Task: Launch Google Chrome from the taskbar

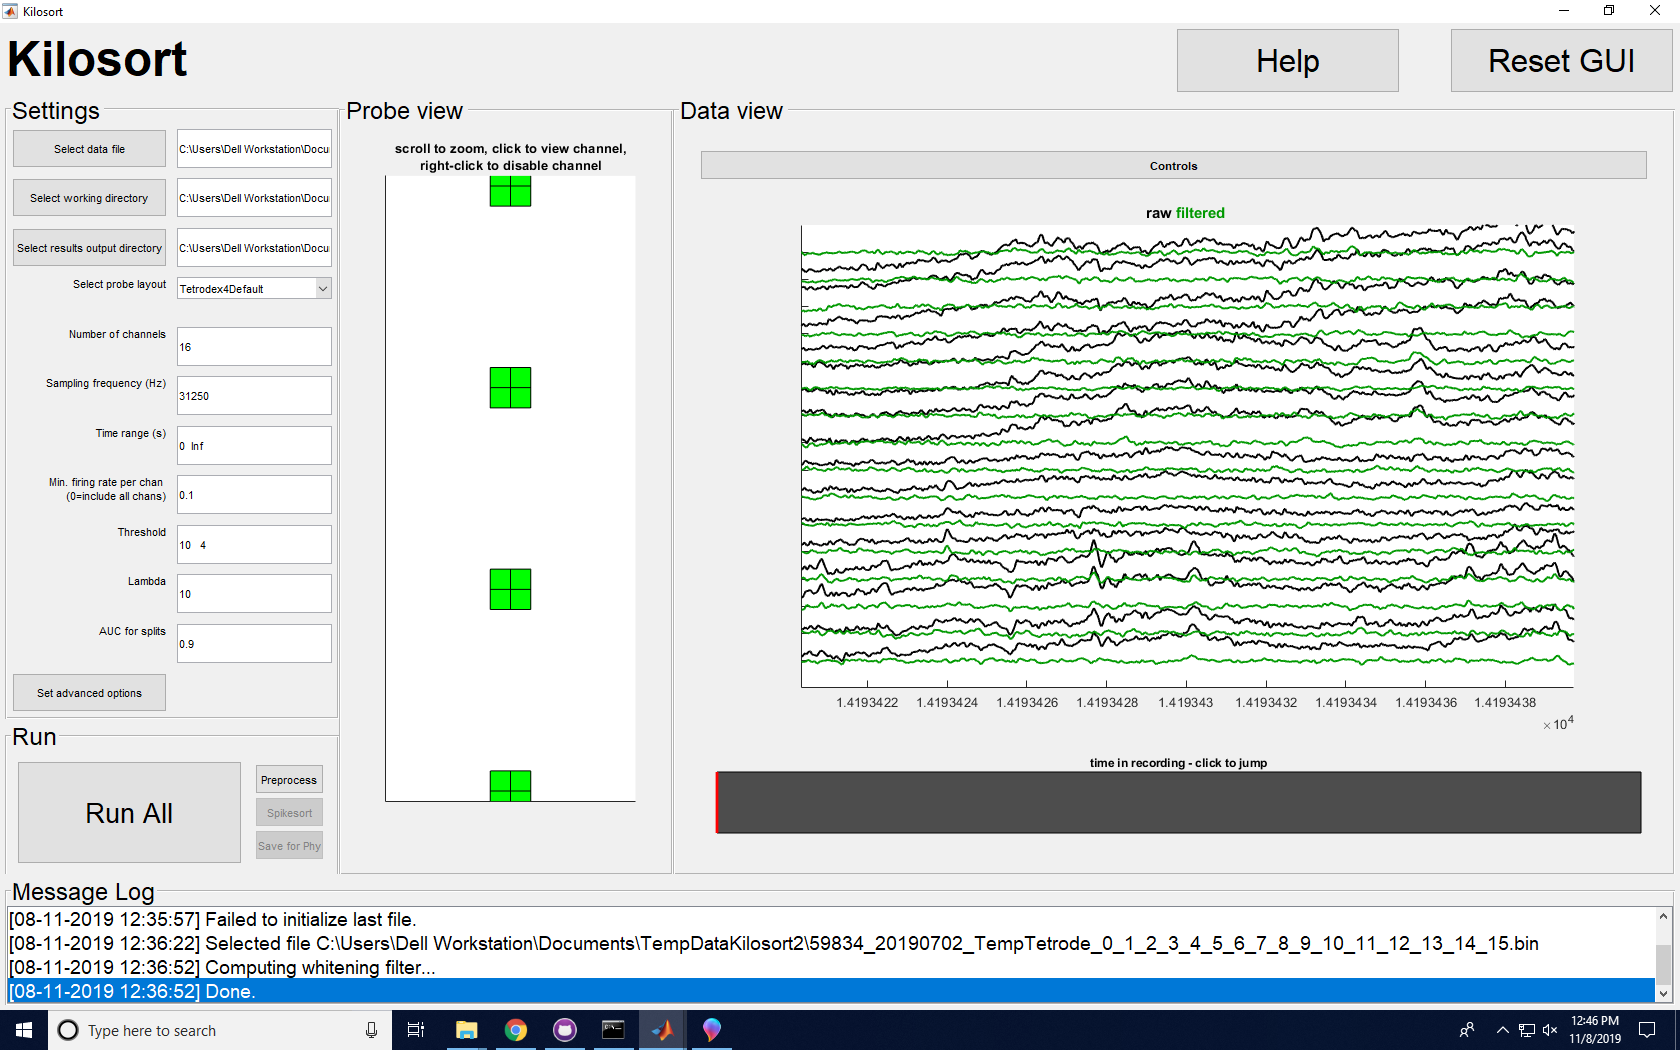Action: coord(516,1030)
